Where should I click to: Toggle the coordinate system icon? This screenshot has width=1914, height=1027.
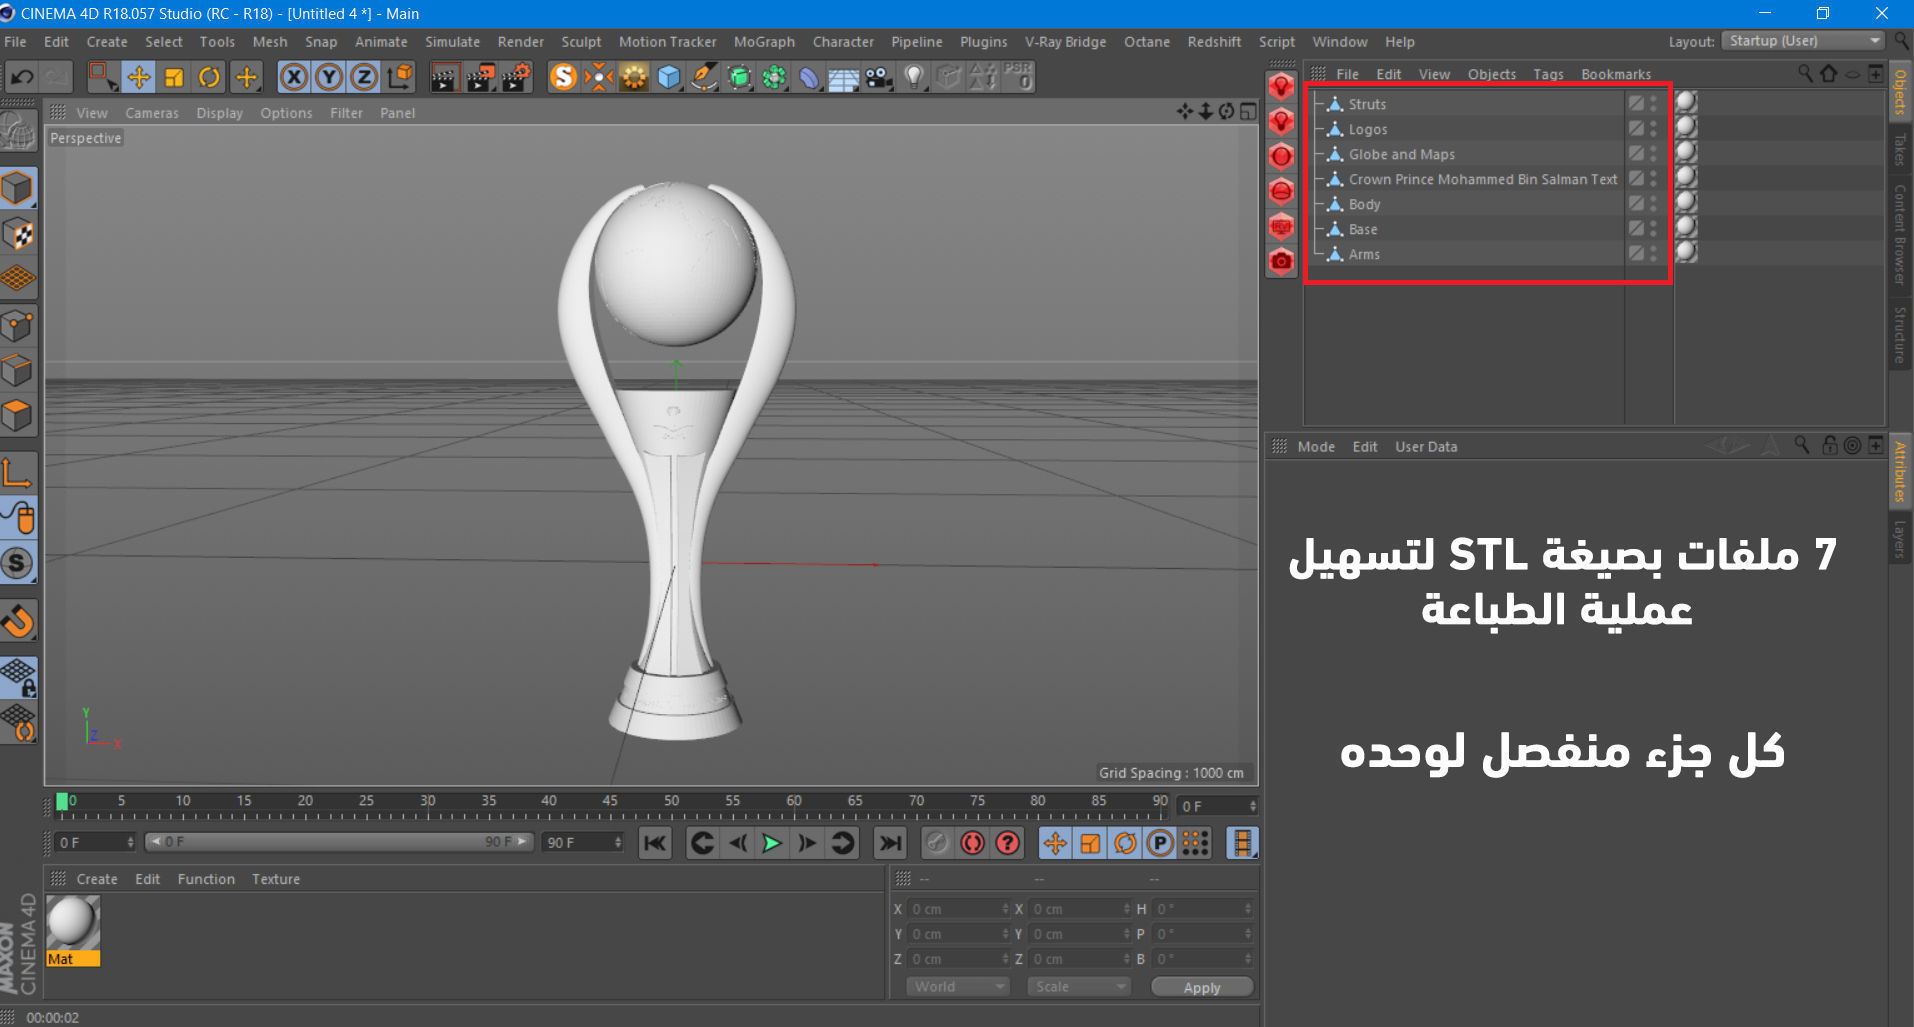400,77
